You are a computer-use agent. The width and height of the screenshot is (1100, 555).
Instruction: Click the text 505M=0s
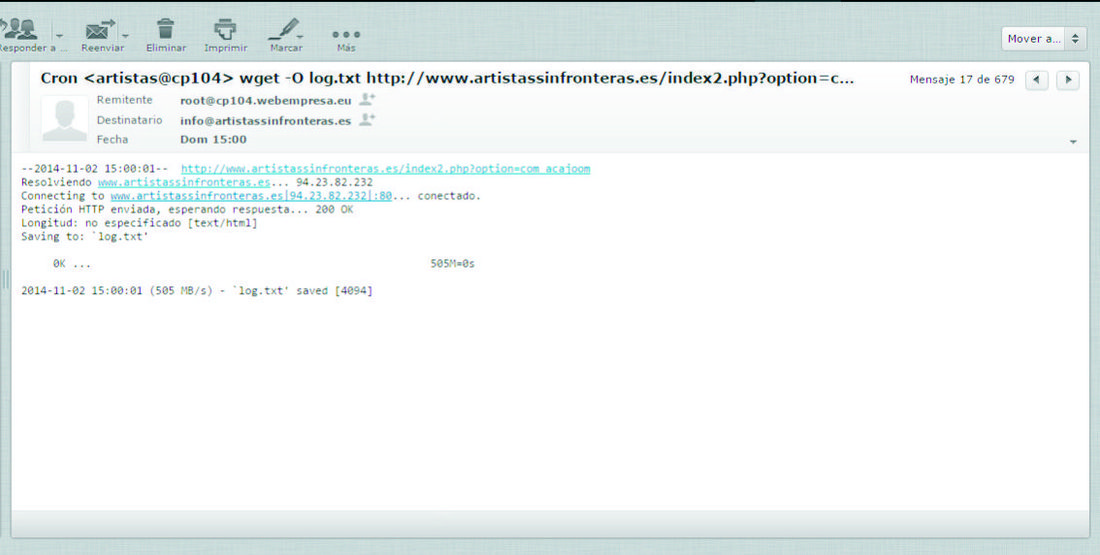tap(452, 264)
